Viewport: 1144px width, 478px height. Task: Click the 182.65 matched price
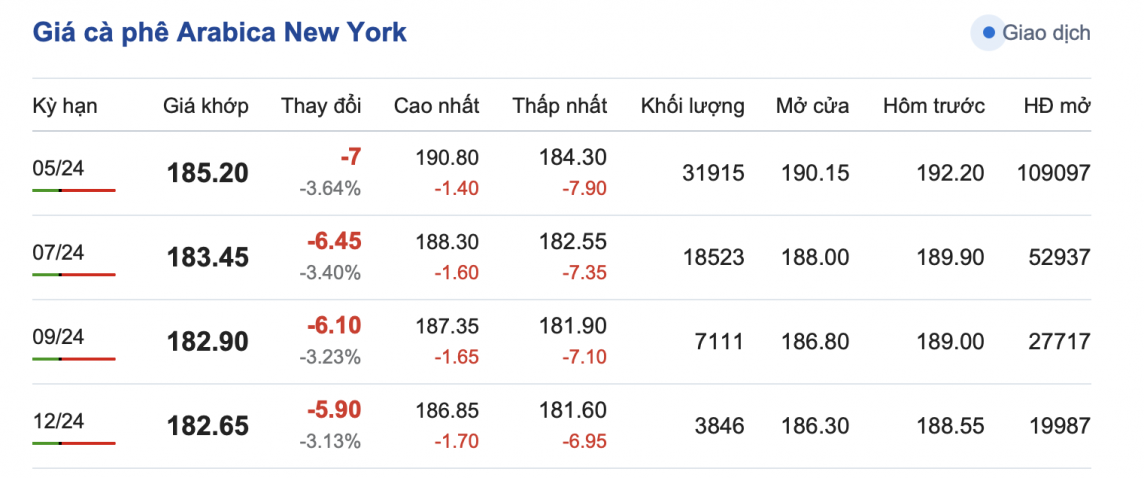click(207, 427)
